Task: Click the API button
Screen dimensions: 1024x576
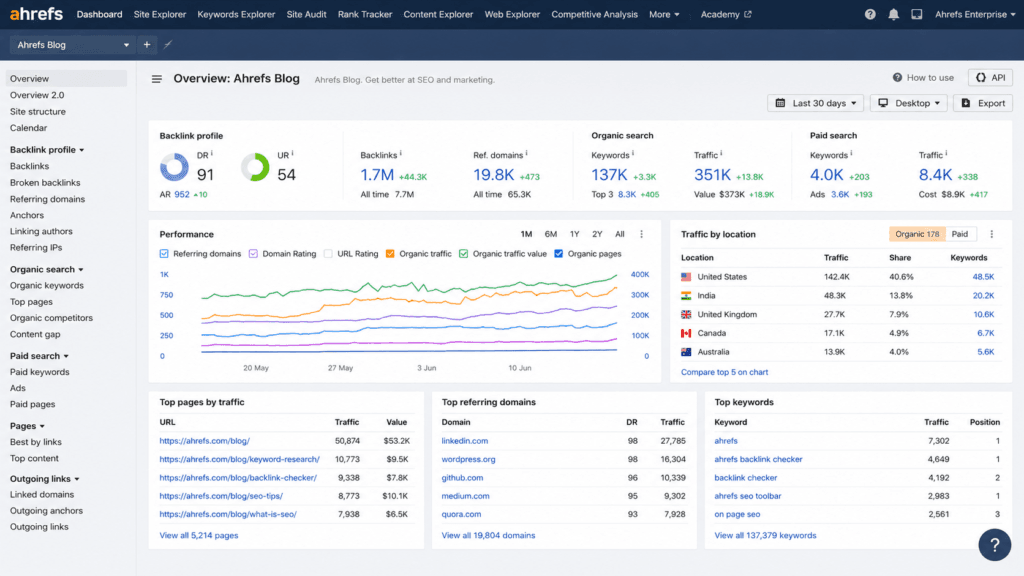Action: click(990, 78)
